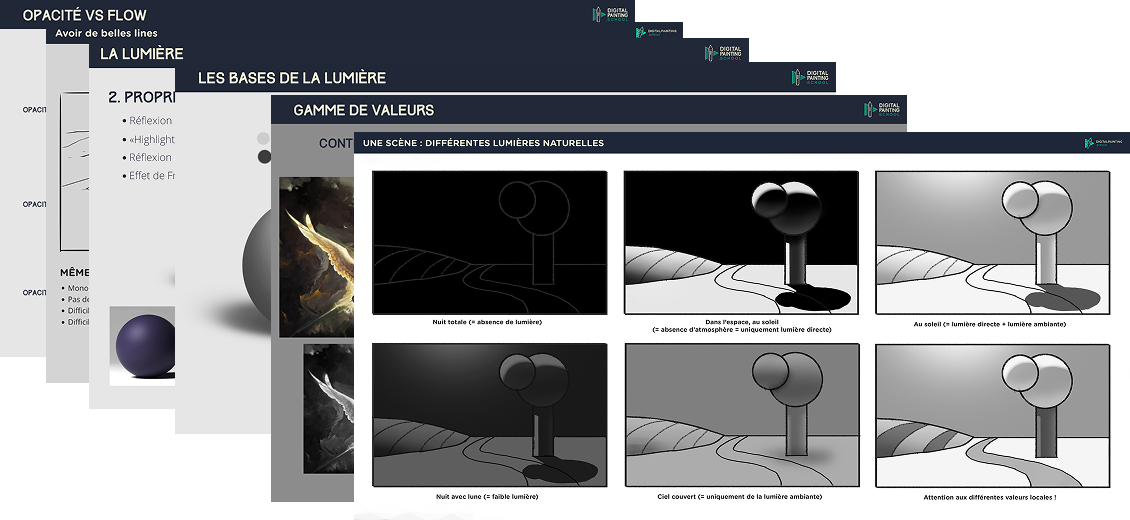Click the Opacité vs Flow slide title
This screenshot has width=1130, height=520.
pos(84,15)
